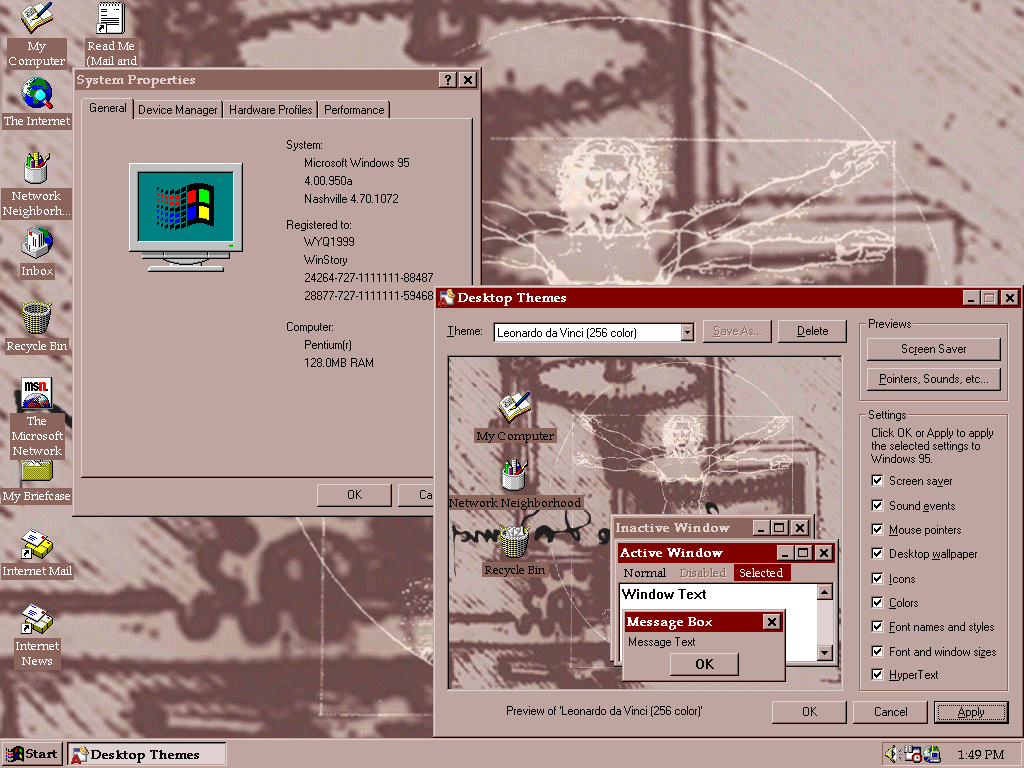Click the Windows monitor logo image

[186, 217]
